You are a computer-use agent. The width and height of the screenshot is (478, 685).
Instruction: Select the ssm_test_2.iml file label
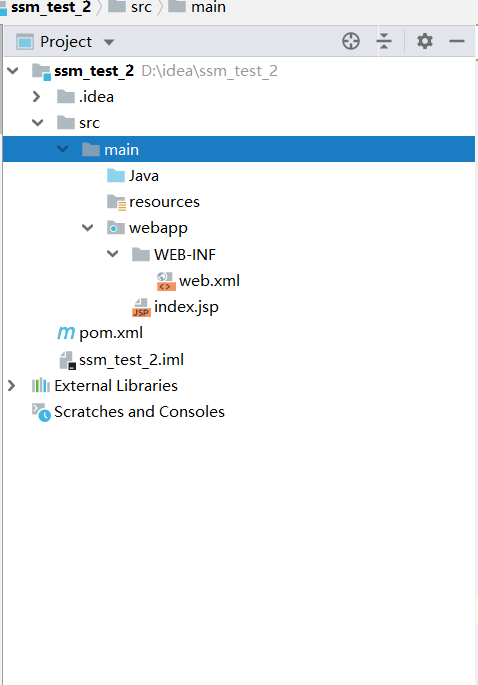pyautogui.click(x=132, y=360)
